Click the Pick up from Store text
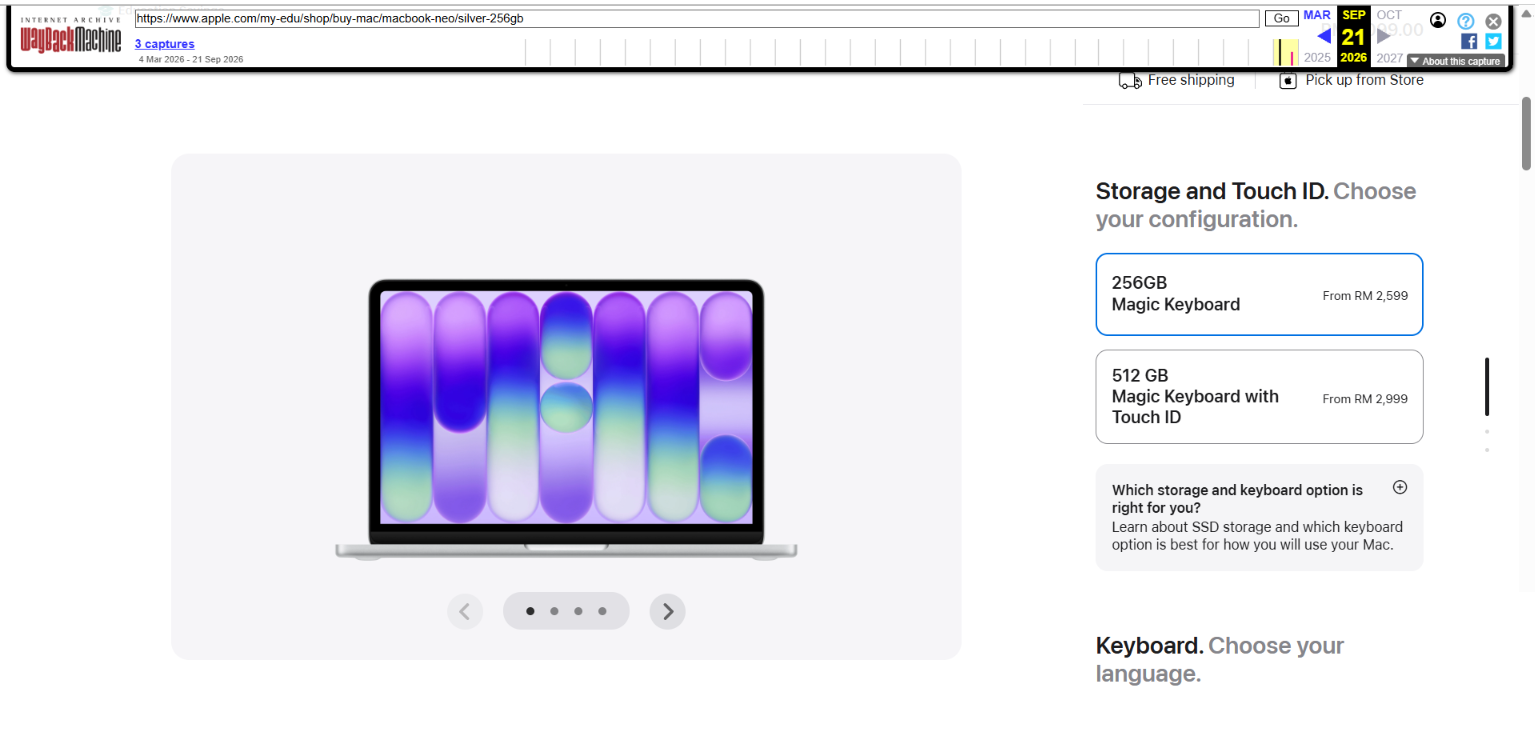Image resolution: width=1535 pixels, height=746 pixels. point(1364,80)
